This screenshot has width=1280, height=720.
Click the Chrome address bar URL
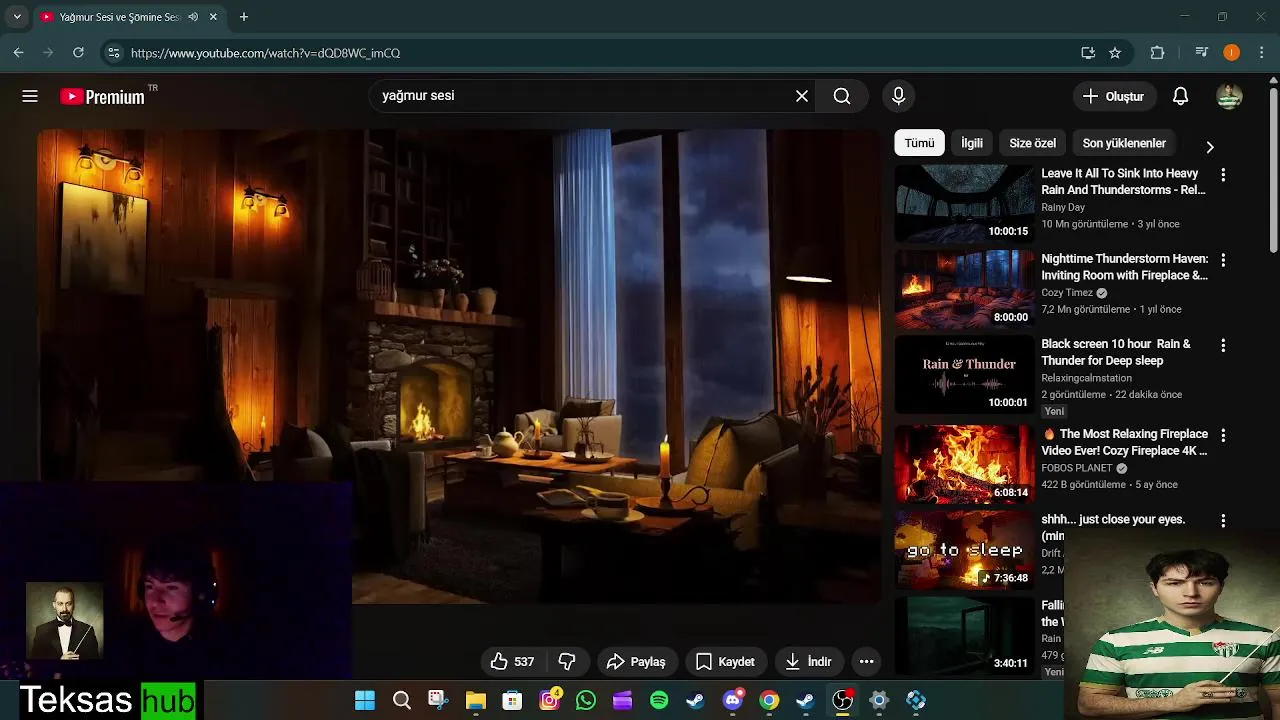(x=265, y=53)
